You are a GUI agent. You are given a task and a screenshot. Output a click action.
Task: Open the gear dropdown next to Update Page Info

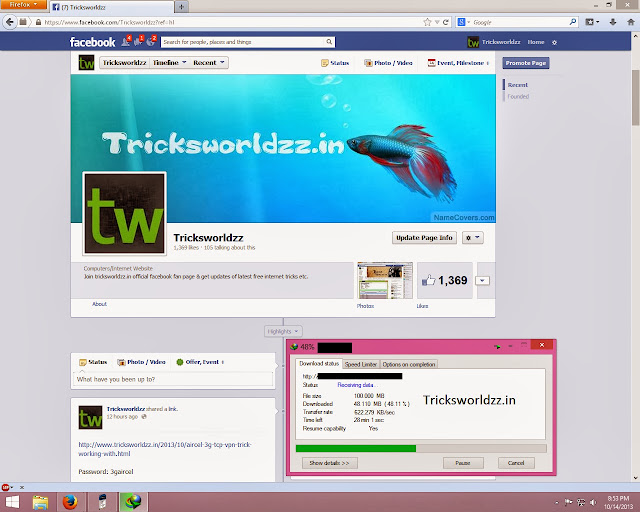coord(473,238)
